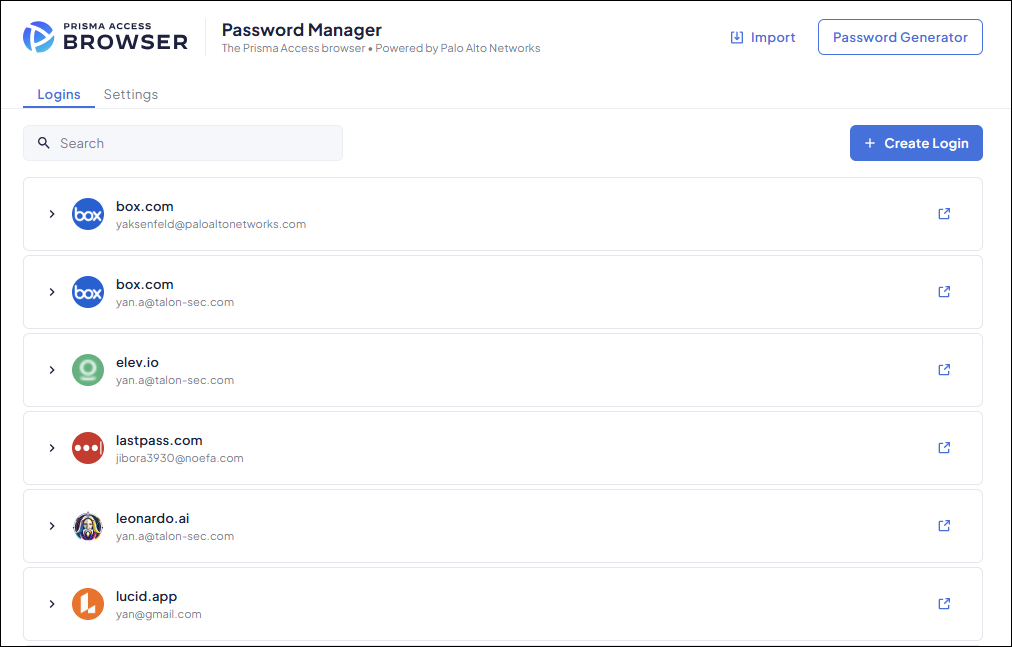
Task: Focus the Search input field
Action: (x=183, y=143)
